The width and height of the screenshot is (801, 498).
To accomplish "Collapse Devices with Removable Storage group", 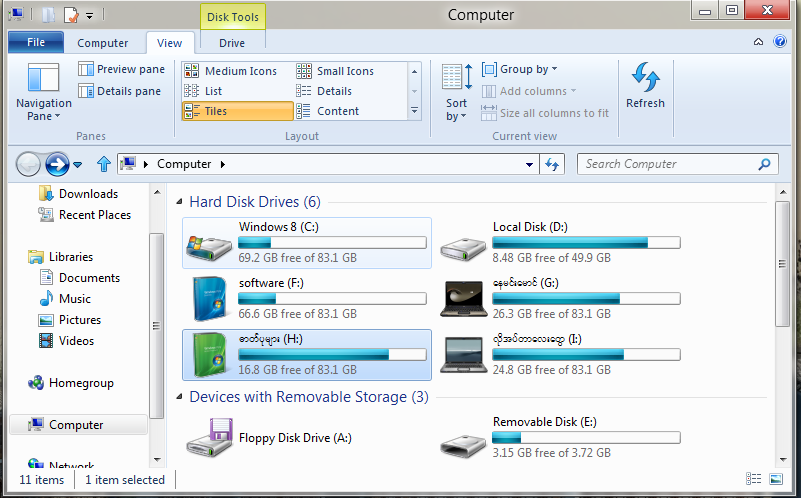I will pos(179,397).
